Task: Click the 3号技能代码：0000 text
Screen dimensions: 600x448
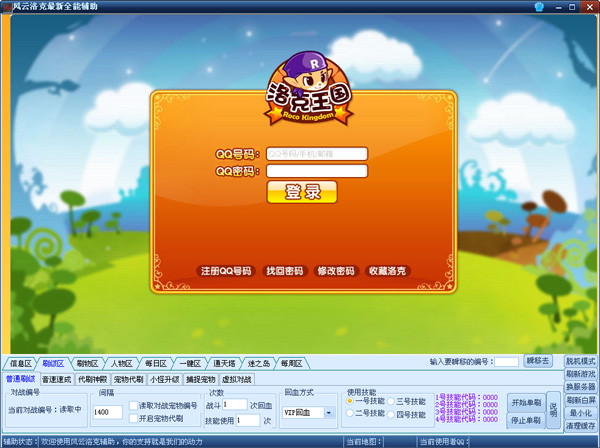Action: pyautogui.click(x=466, y=412)
